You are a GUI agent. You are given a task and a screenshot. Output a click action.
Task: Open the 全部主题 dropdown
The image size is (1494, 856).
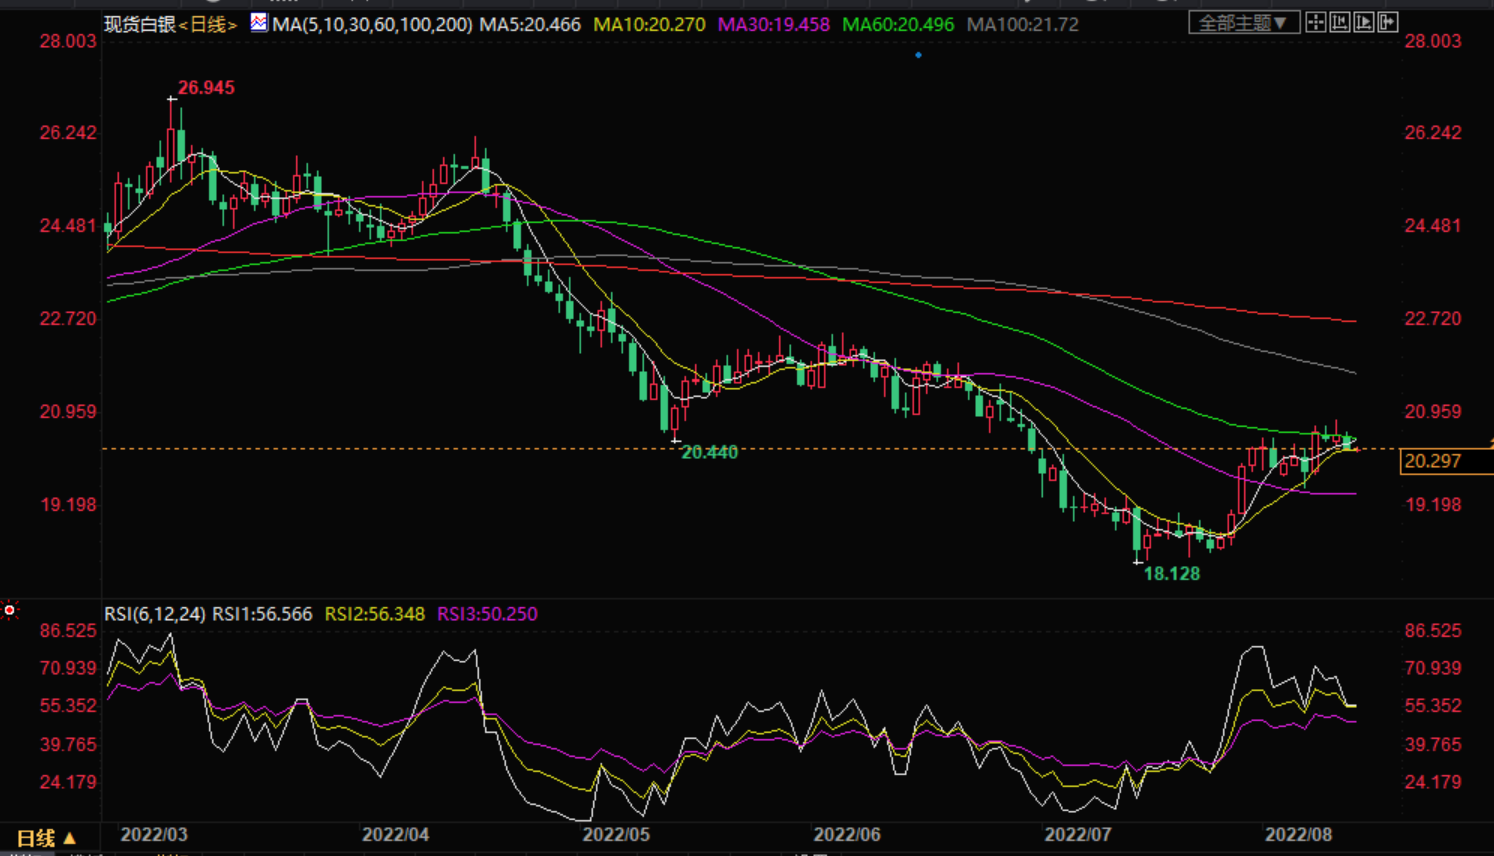point(1243,22)
